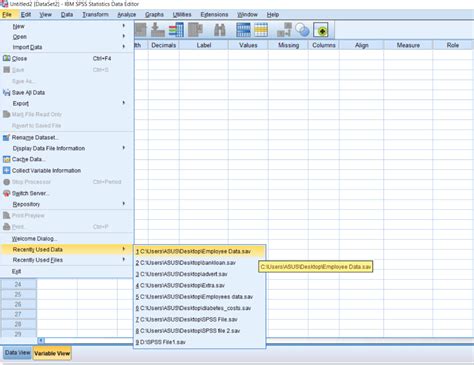Open recent file Employees data.sav
The image size is (474, 365).
(x=199, y=297)
